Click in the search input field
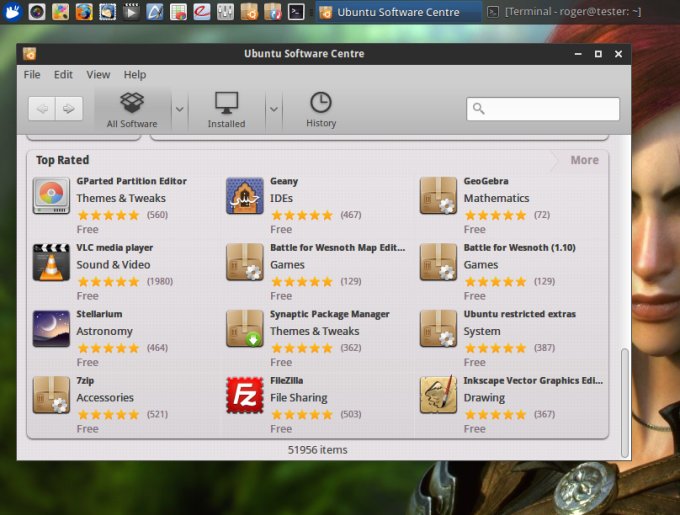The width and height of the screenshot is (680, 515). point(543,108)
